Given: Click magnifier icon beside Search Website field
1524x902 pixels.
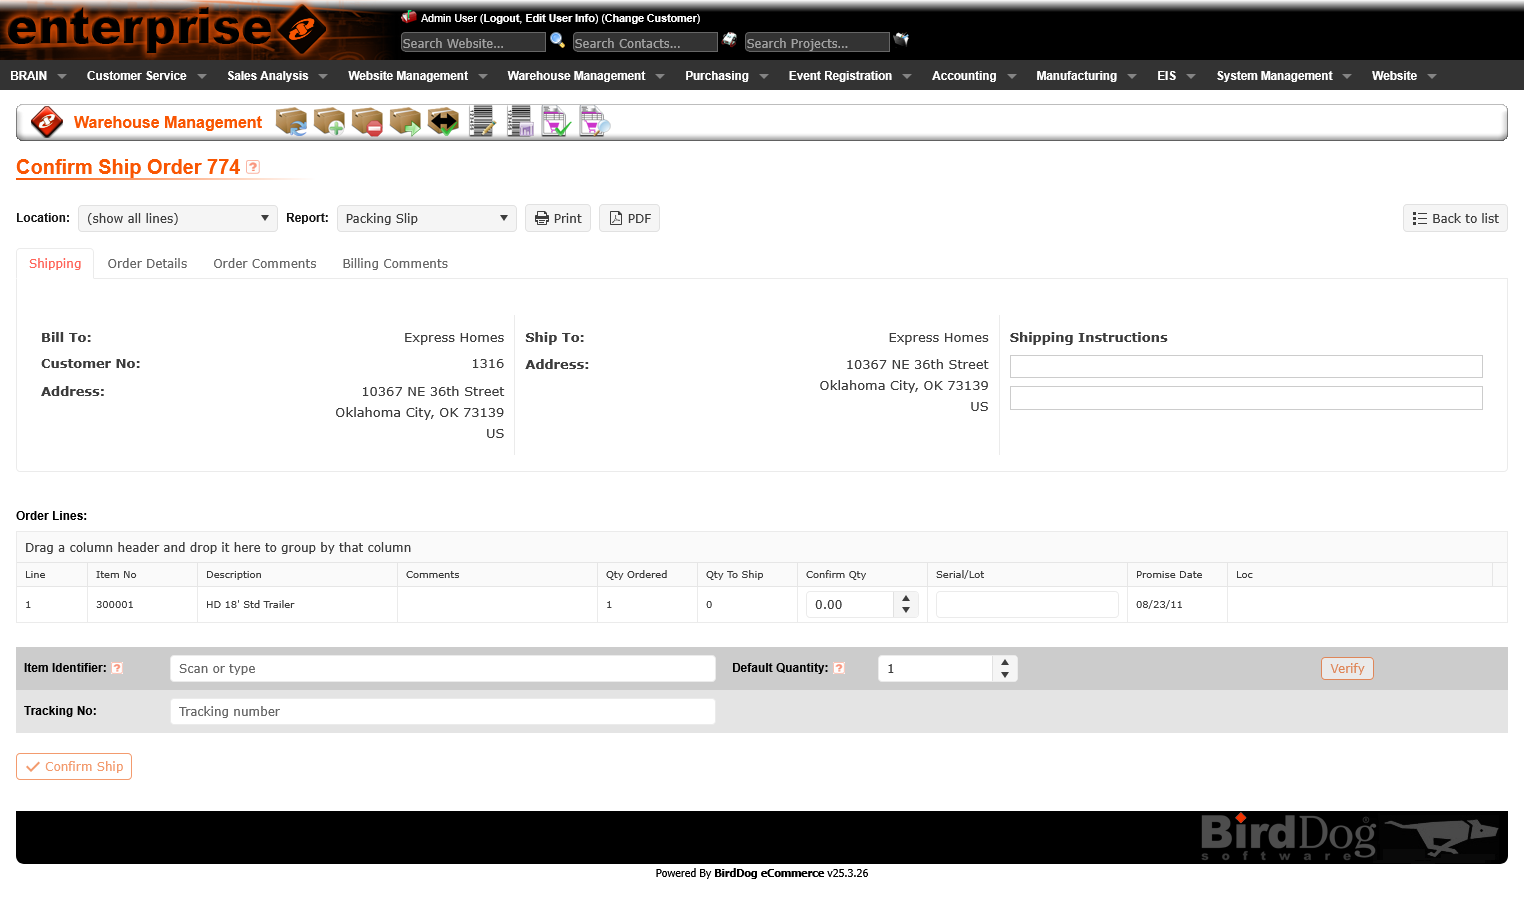Looking at the screenshot, I should pos(558,41).
